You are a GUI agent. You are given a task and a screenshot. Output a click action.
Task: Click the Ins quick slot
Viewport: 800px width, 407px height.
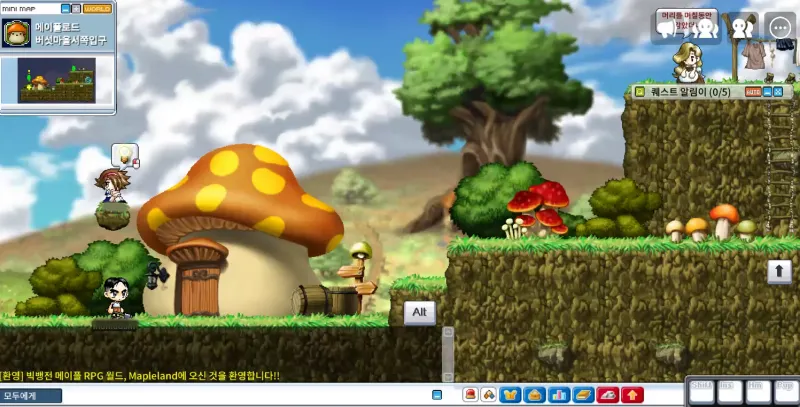point(730,392)
